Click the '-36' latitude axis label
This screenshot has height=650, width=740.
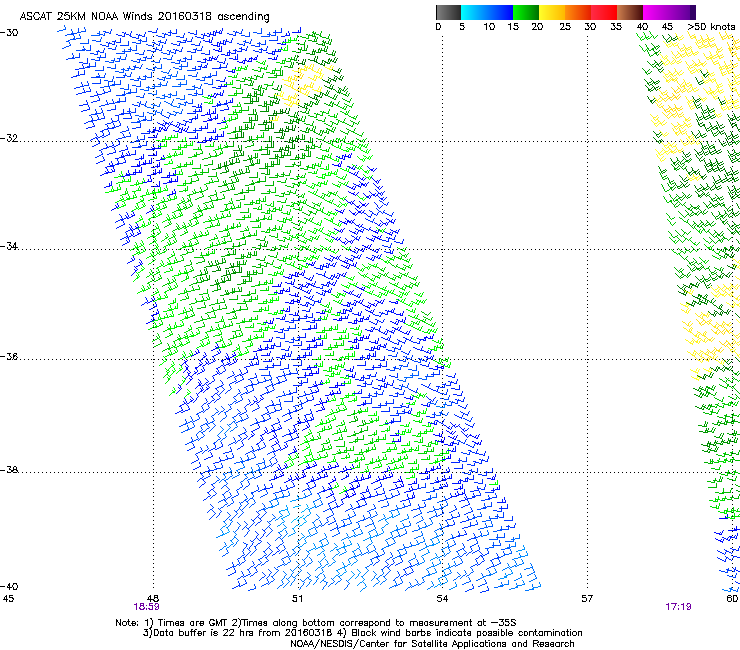(x=9, y=356)
